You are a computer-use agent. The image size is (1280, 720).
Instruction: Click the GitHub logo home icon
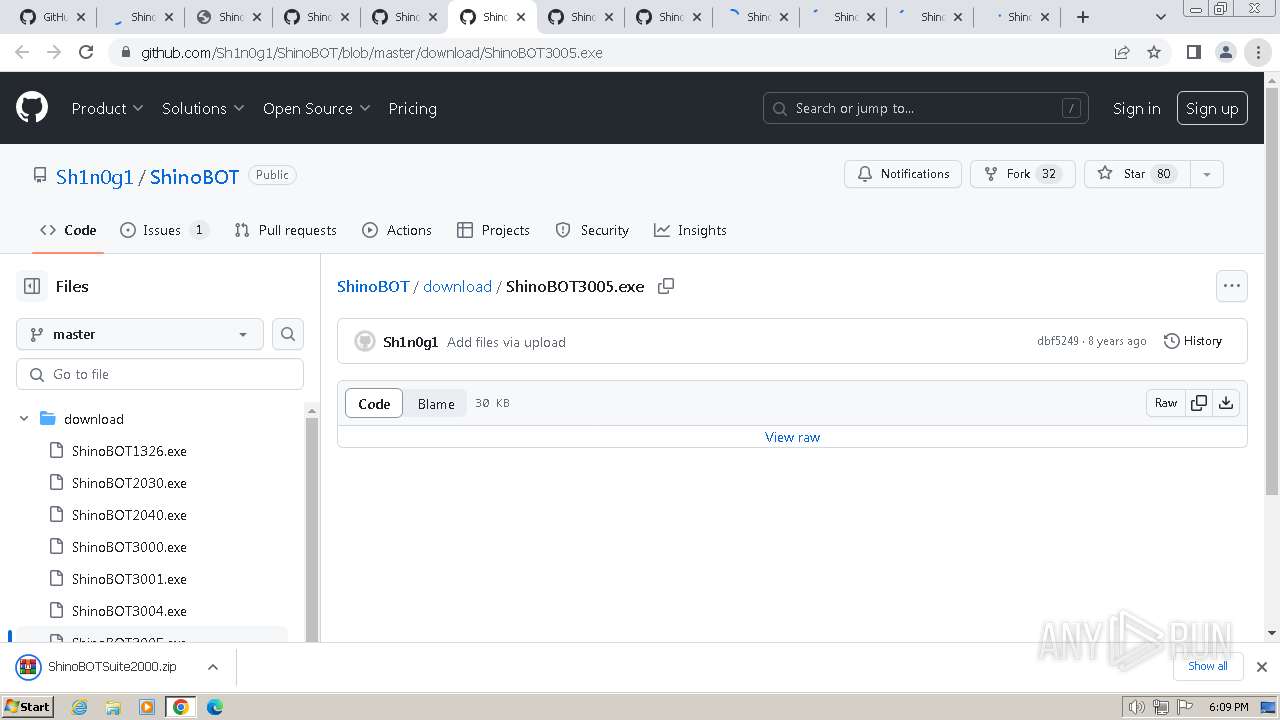click(x=32, y=108)
